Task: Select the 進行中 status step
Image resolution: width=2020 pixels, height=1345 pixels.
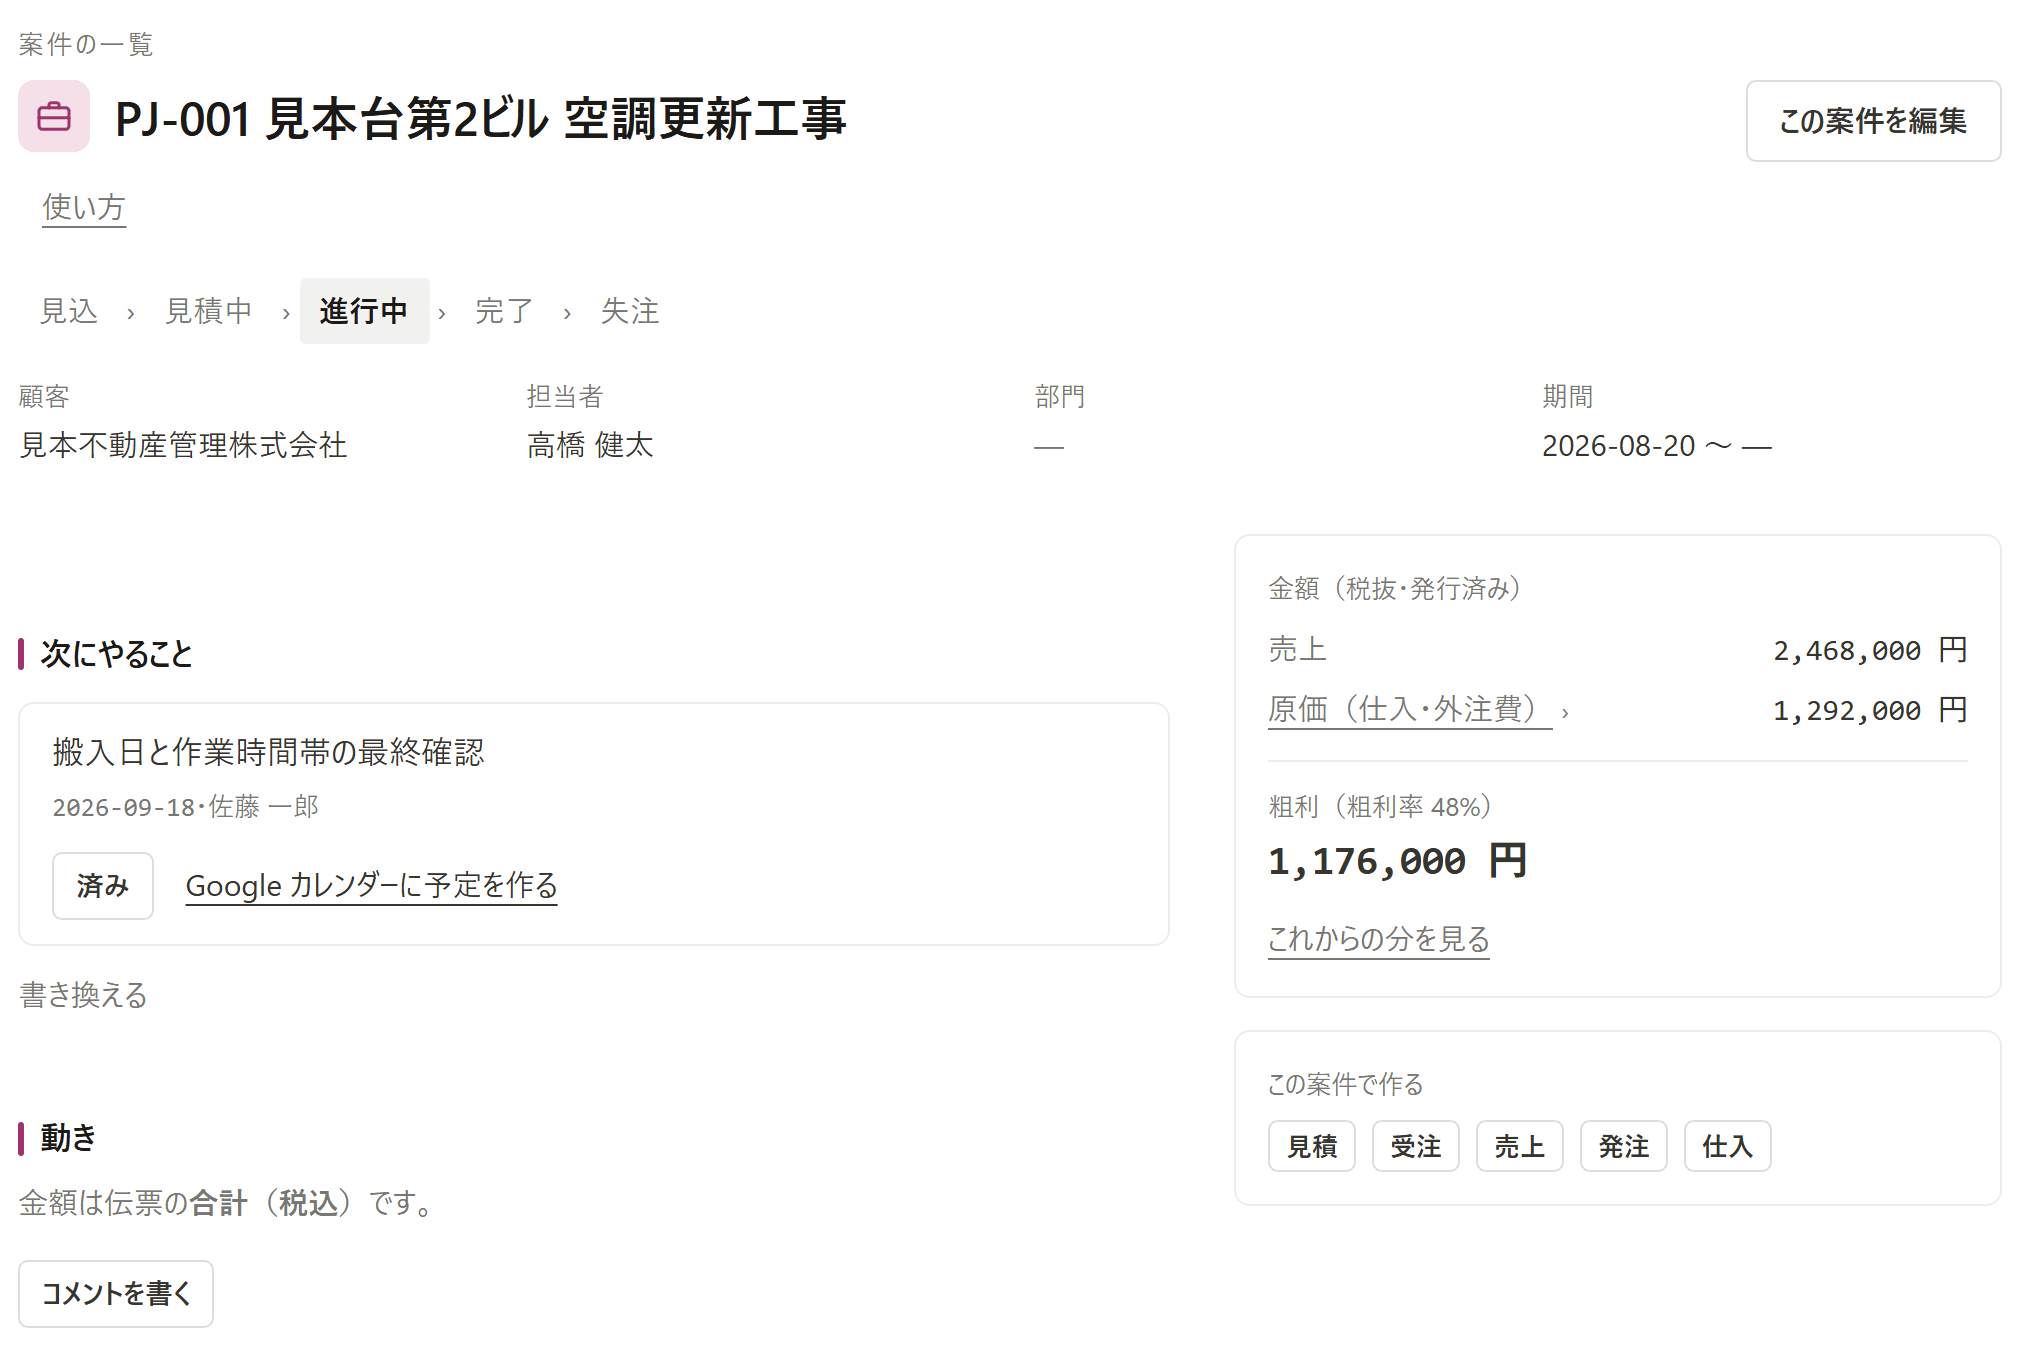Action: [x=364, y=311]
